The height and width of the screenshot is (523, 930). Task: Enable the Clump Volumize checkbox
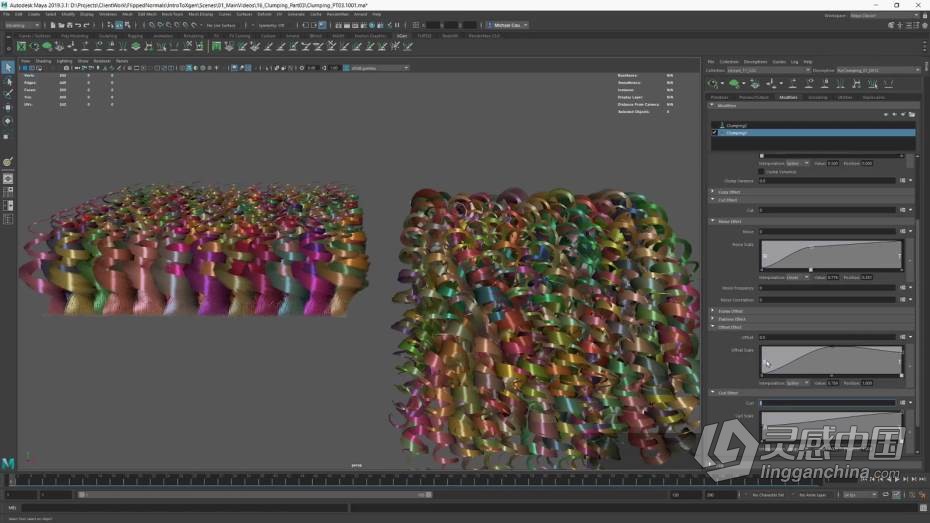point(762,172)
